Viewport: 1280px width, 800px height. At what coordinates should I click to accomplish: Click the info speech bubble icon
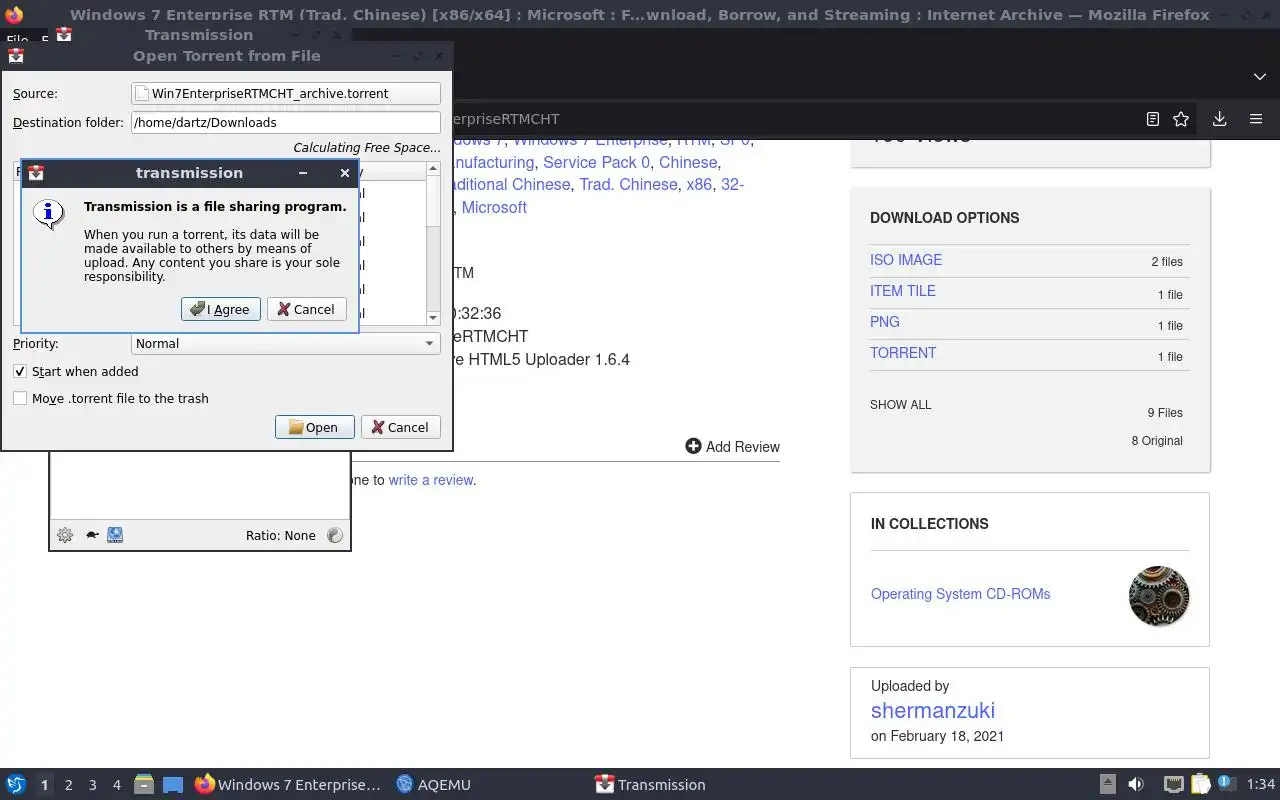49,214
